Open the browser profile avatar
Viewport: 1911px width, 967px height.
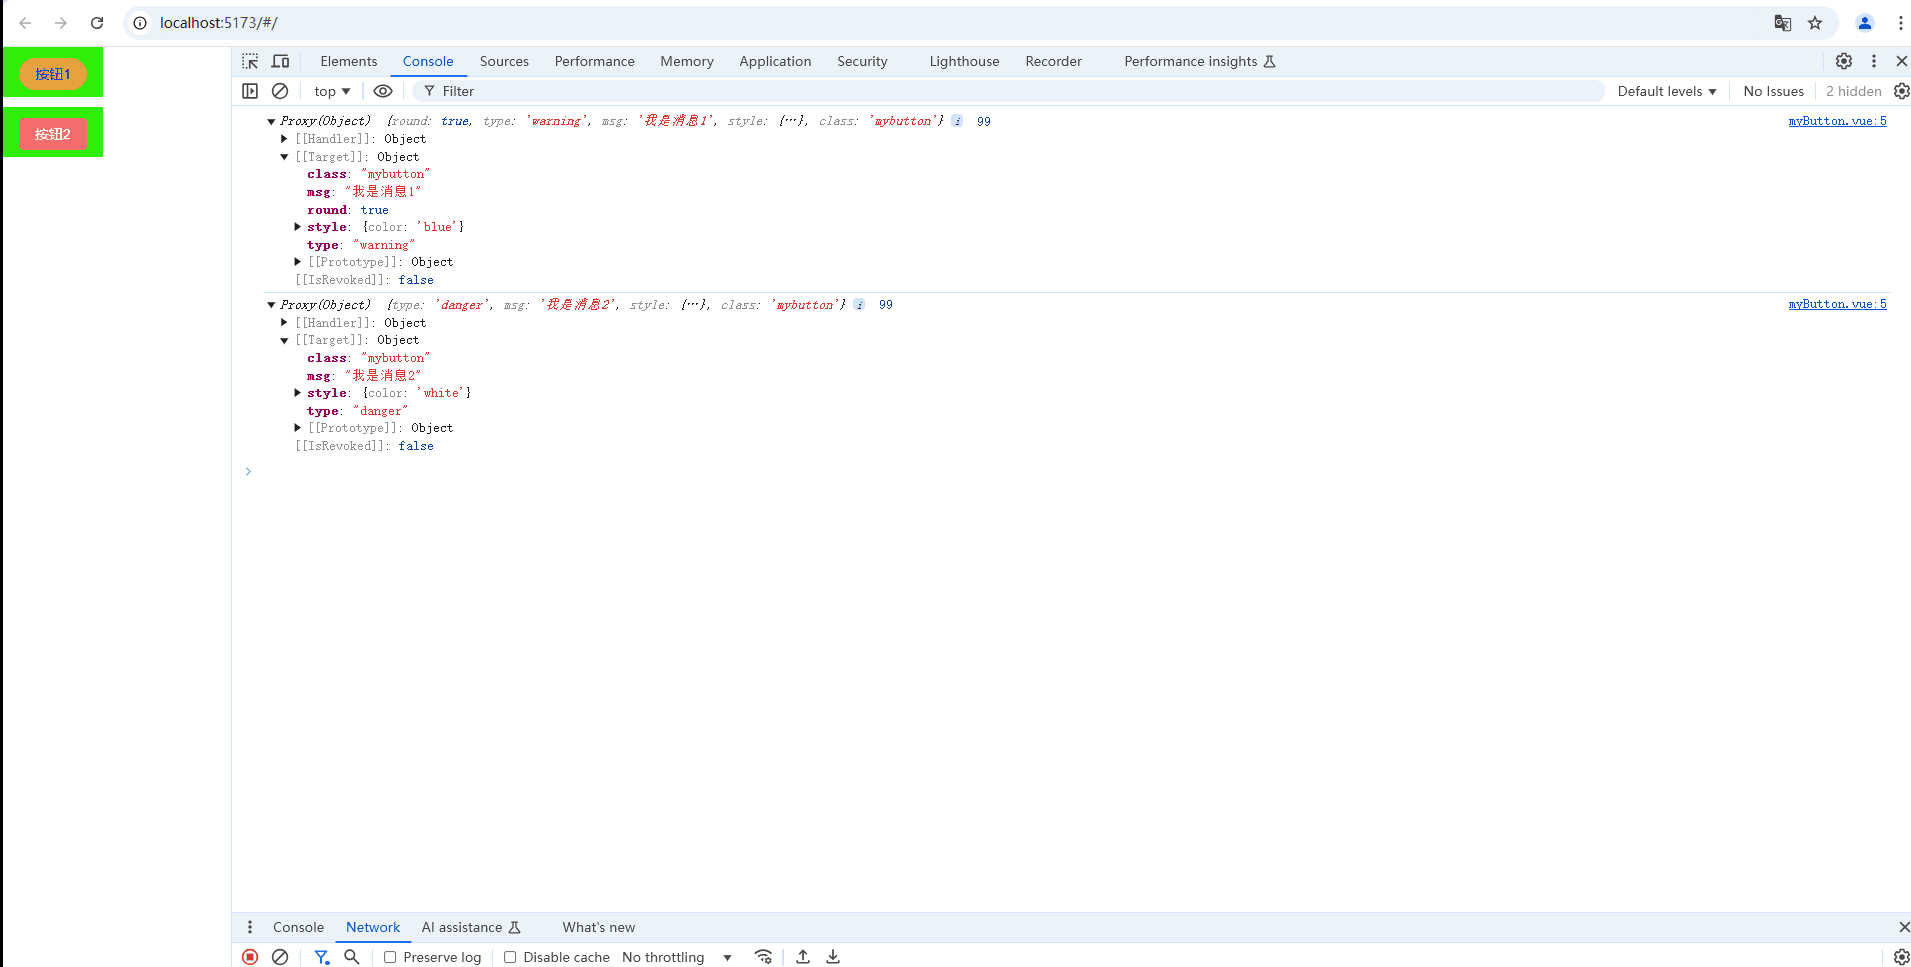click(1865, 23)
